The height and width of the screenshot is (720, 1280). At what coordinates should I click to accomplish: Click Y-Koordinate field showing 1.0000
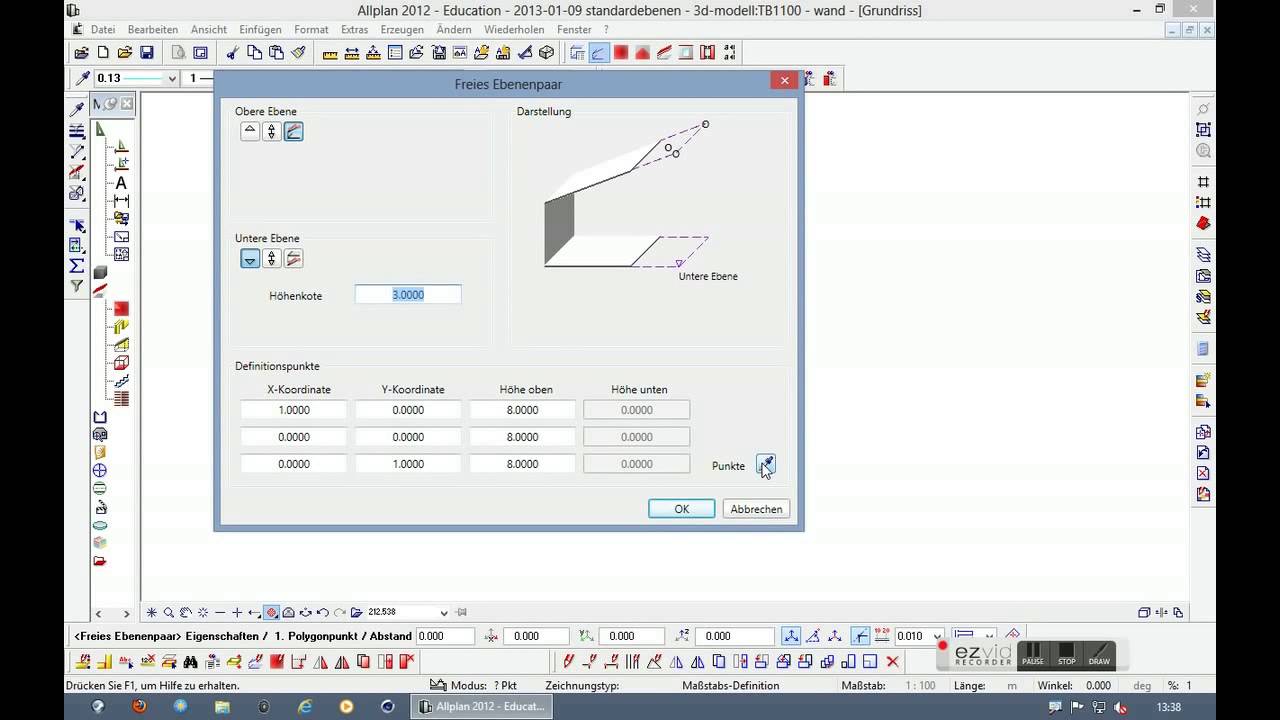coord(408,464)
